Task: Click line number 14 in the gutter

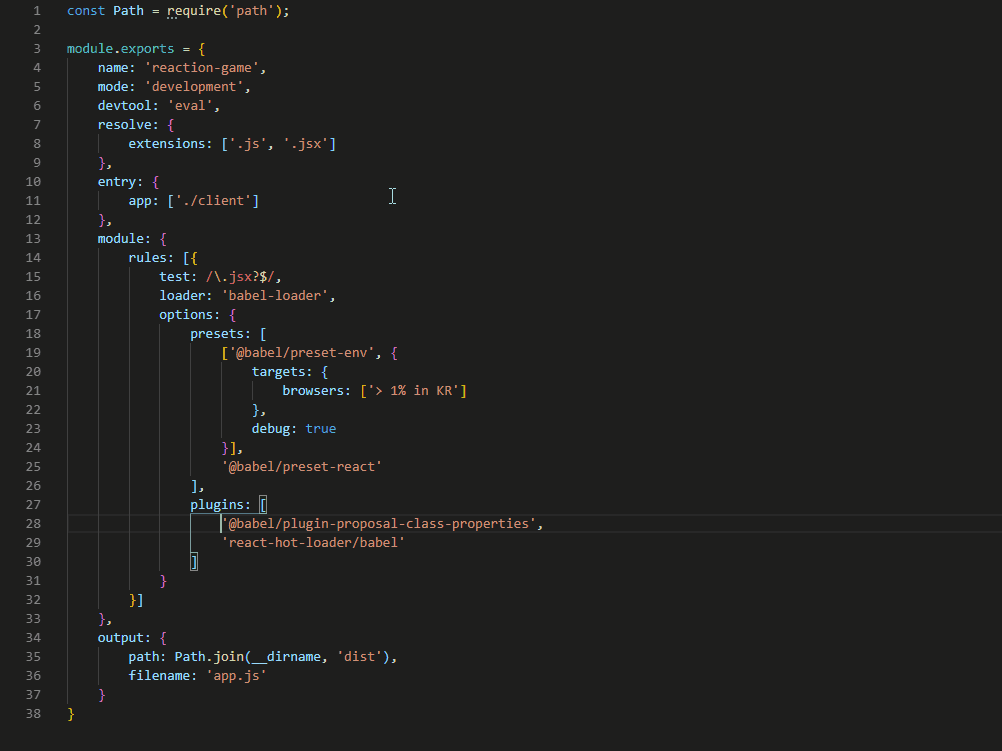Action: 33,258
